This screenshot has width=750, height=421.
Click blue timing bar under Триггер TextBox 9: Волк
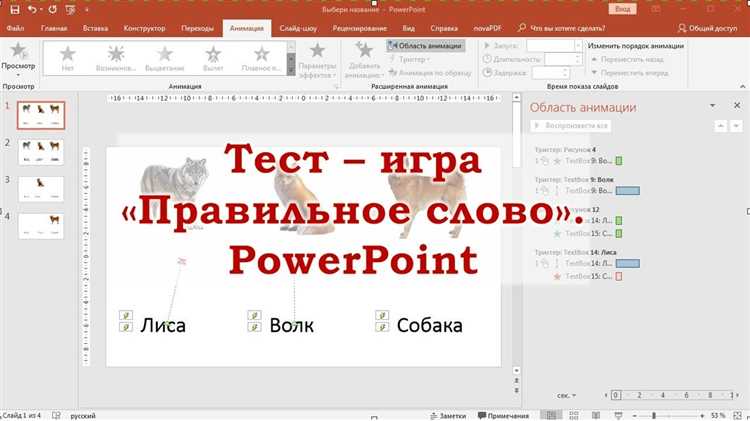[628, 190]
